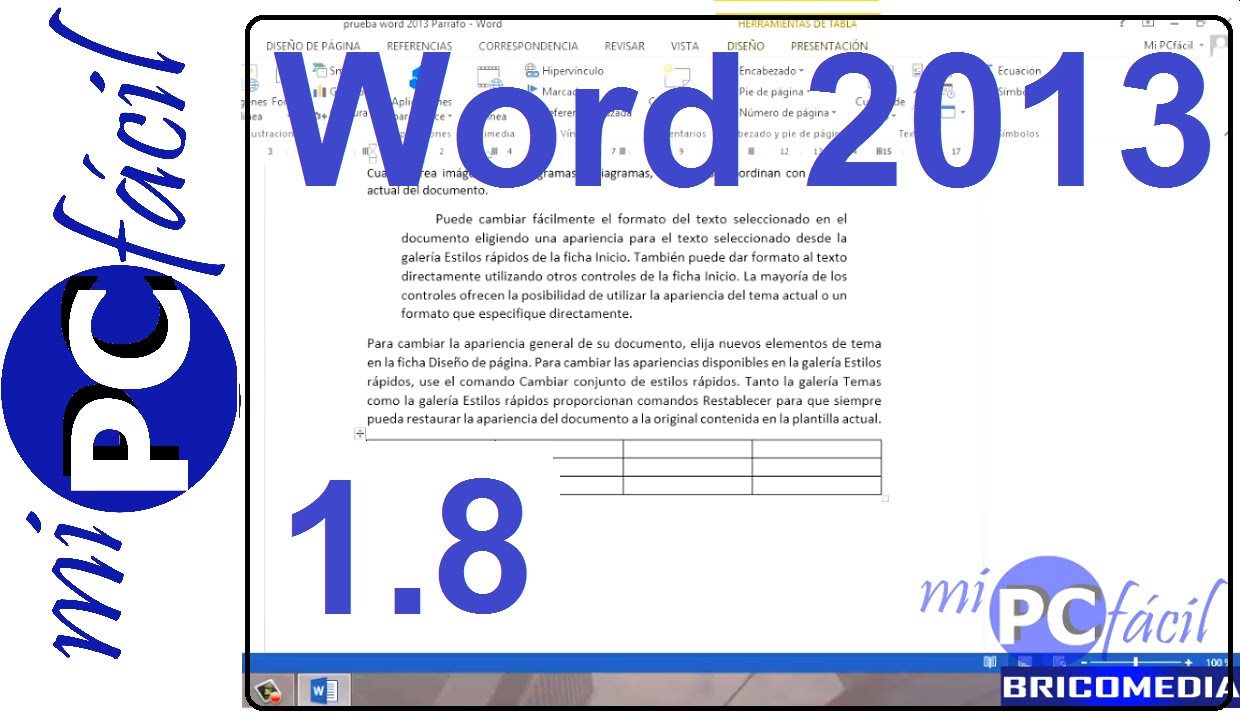Screen dimensions: 1240x720
Task: Open the Pie de página dropdown
Action: (774, 92)
